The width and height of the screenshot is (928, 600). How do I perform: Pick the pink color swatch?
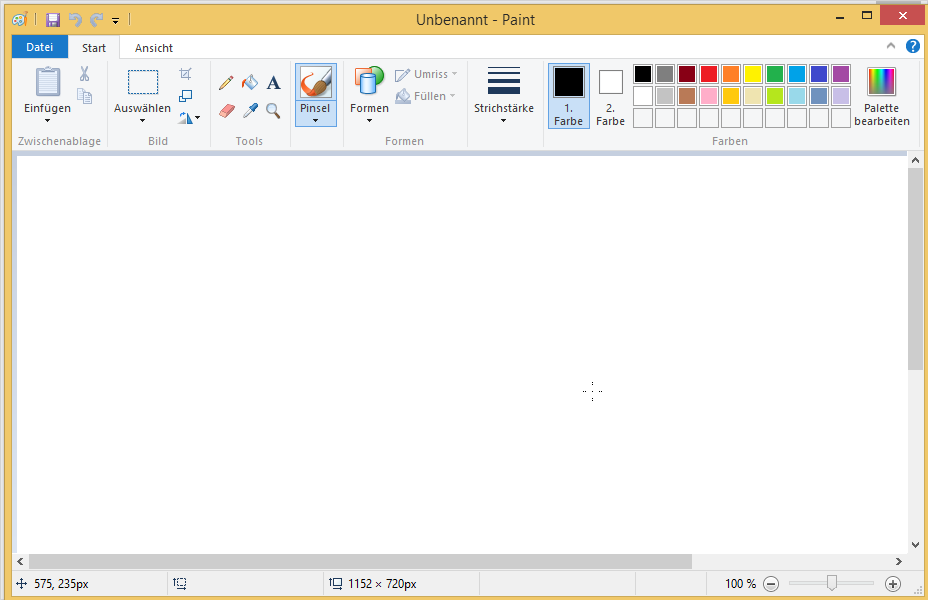pyautogui.click(x=709, y=96)
